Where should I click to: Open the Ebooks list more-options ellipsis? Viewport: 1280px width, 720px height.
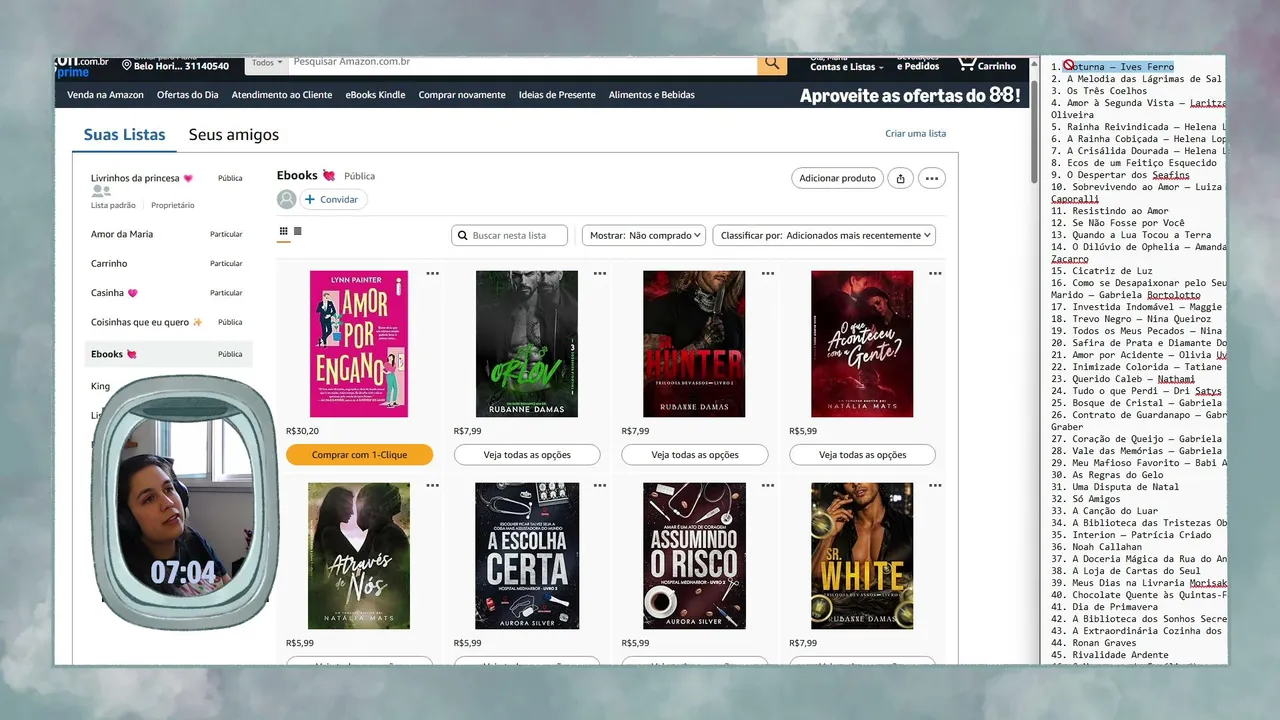pyautogui.click(x=932, y=178)
